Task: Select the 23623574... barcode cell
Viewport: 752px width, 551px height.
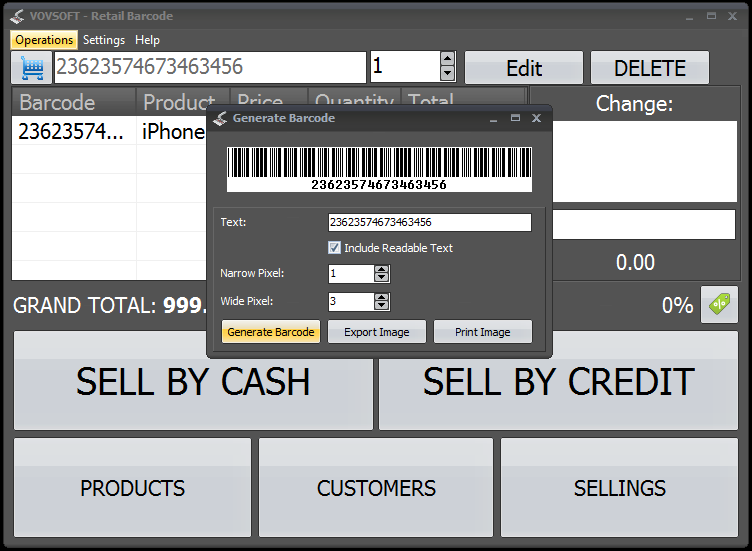Action: click(x=74, y=131)
